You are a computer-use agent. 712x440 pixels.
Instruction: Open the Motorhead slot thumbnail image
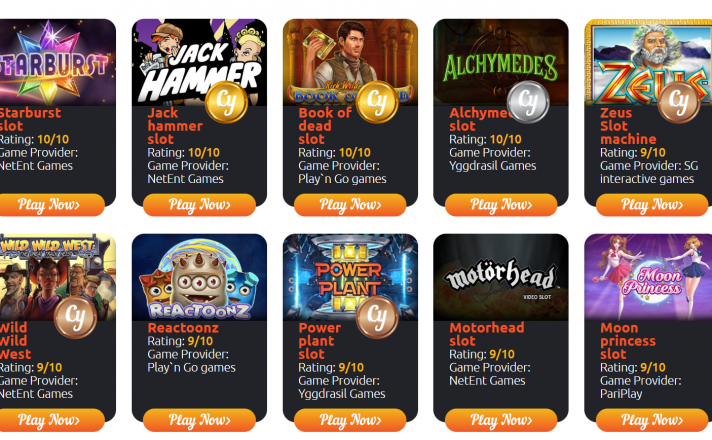(x=501, y=277)
